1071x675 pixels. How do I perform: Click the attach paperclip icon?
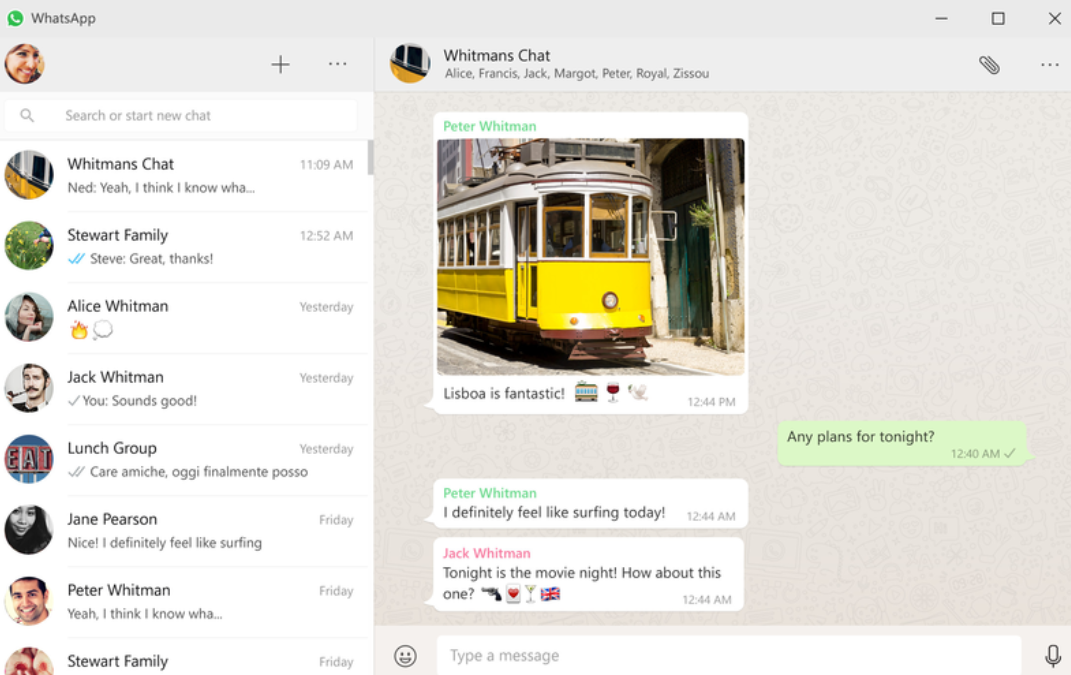[989, 65]
